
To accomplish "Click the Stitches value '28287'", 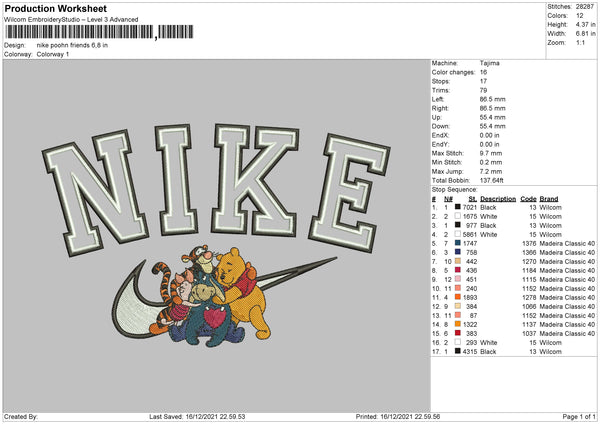I will [585, 7].
